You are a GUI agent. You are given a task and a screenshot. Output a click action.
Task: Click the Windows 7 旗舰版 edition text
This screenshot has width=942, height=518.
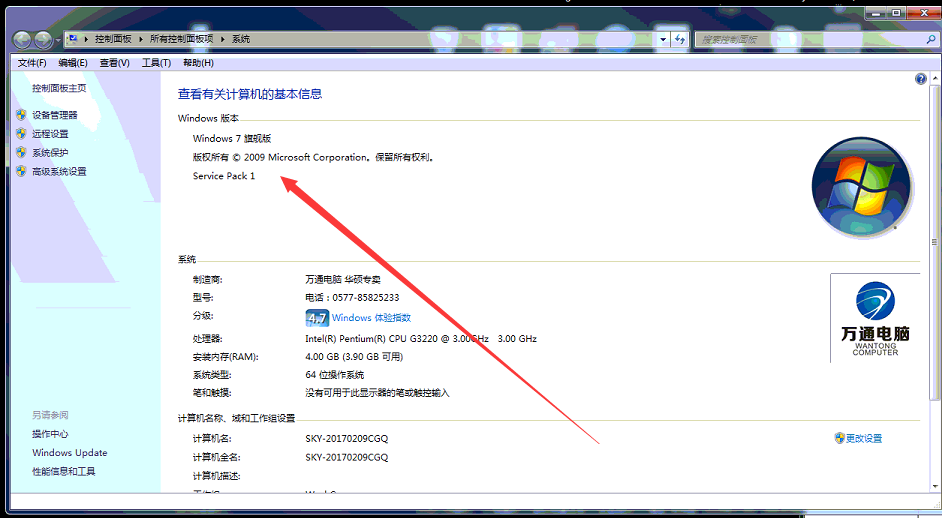click(232, 138)
